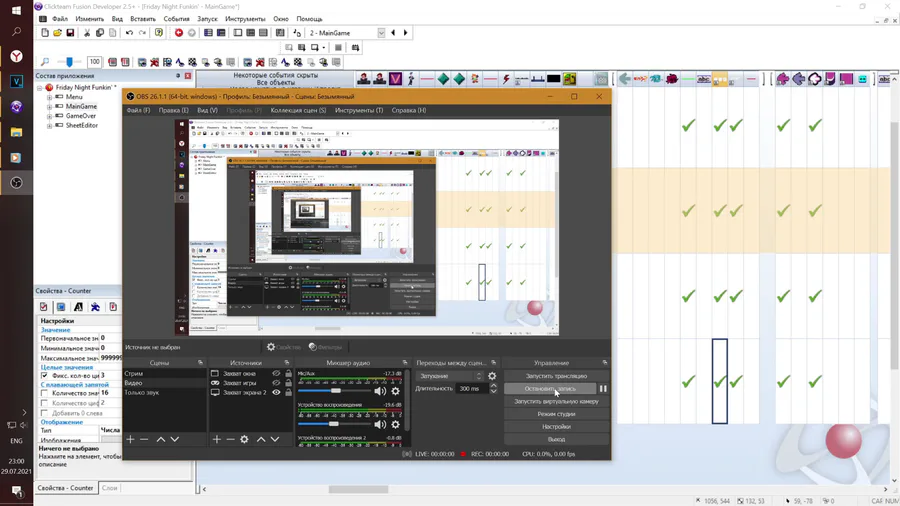900x506 pixels.
Task: Expand the SheetEditor frame in the tree
Action: pos(49,126)
